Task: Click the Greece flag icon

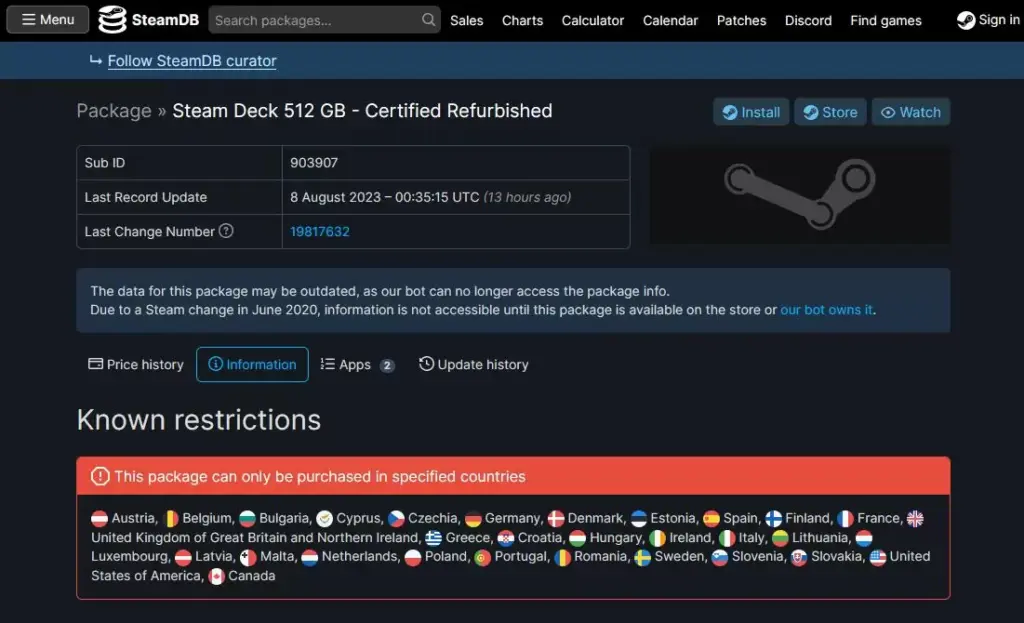Action: click(x=434, y=539)
